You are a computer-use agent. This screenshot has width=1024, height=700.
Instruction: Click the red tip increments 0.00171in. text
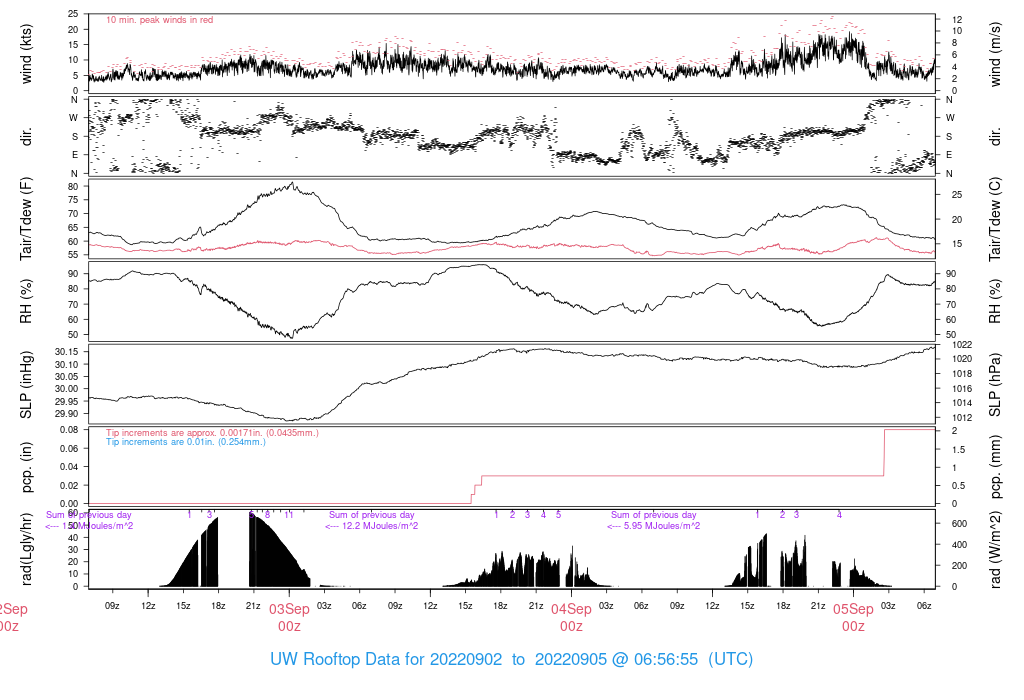coord(212,432)
